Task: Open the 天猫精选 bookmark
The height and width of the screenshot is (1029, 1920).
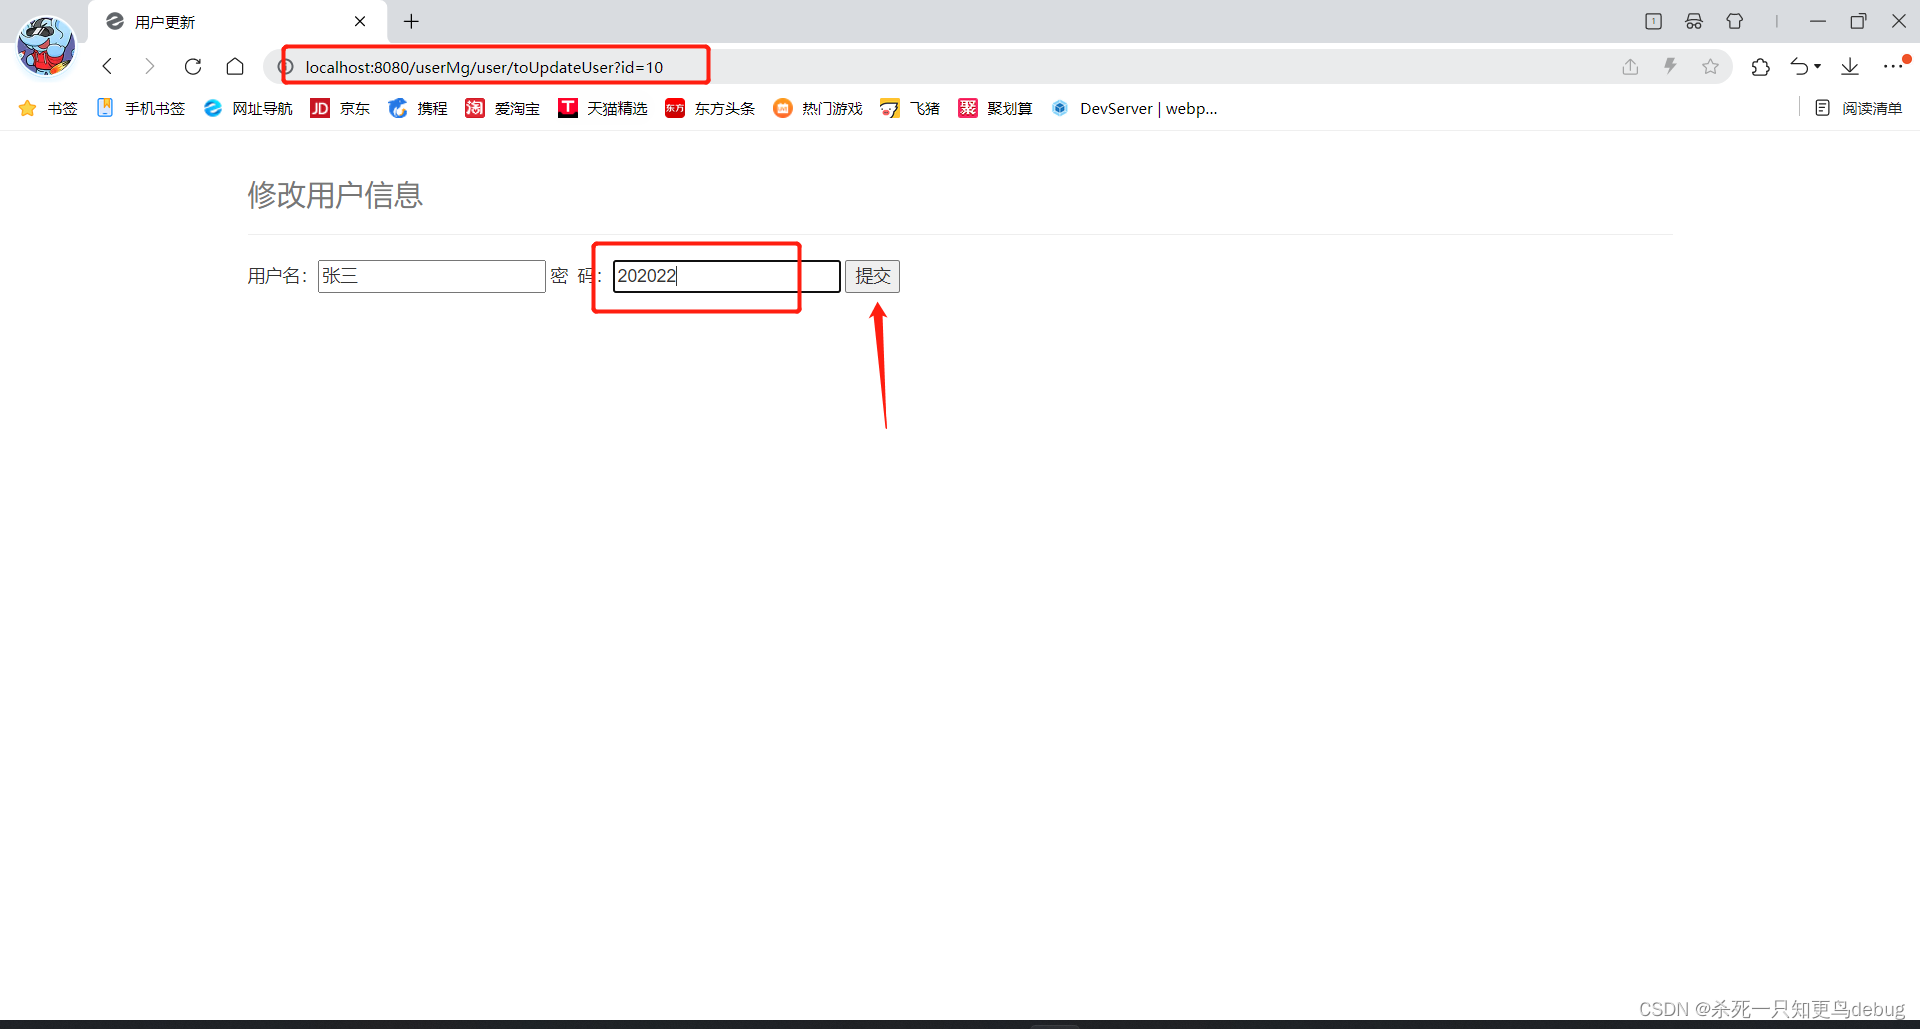Action: (x=603, y=108)
